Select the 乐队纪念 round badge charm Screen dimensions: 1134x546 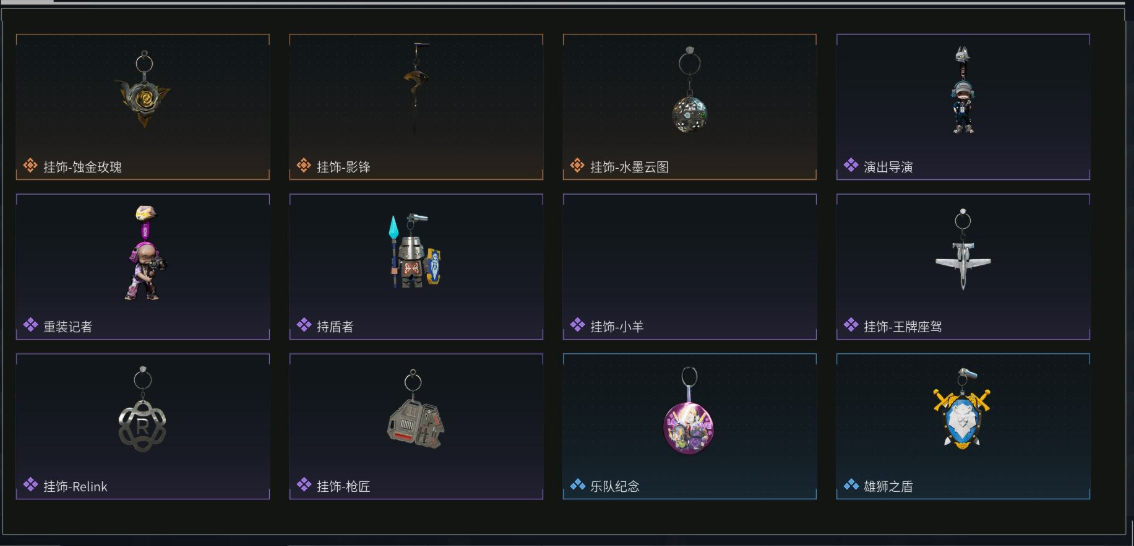[x=688, y=411]
